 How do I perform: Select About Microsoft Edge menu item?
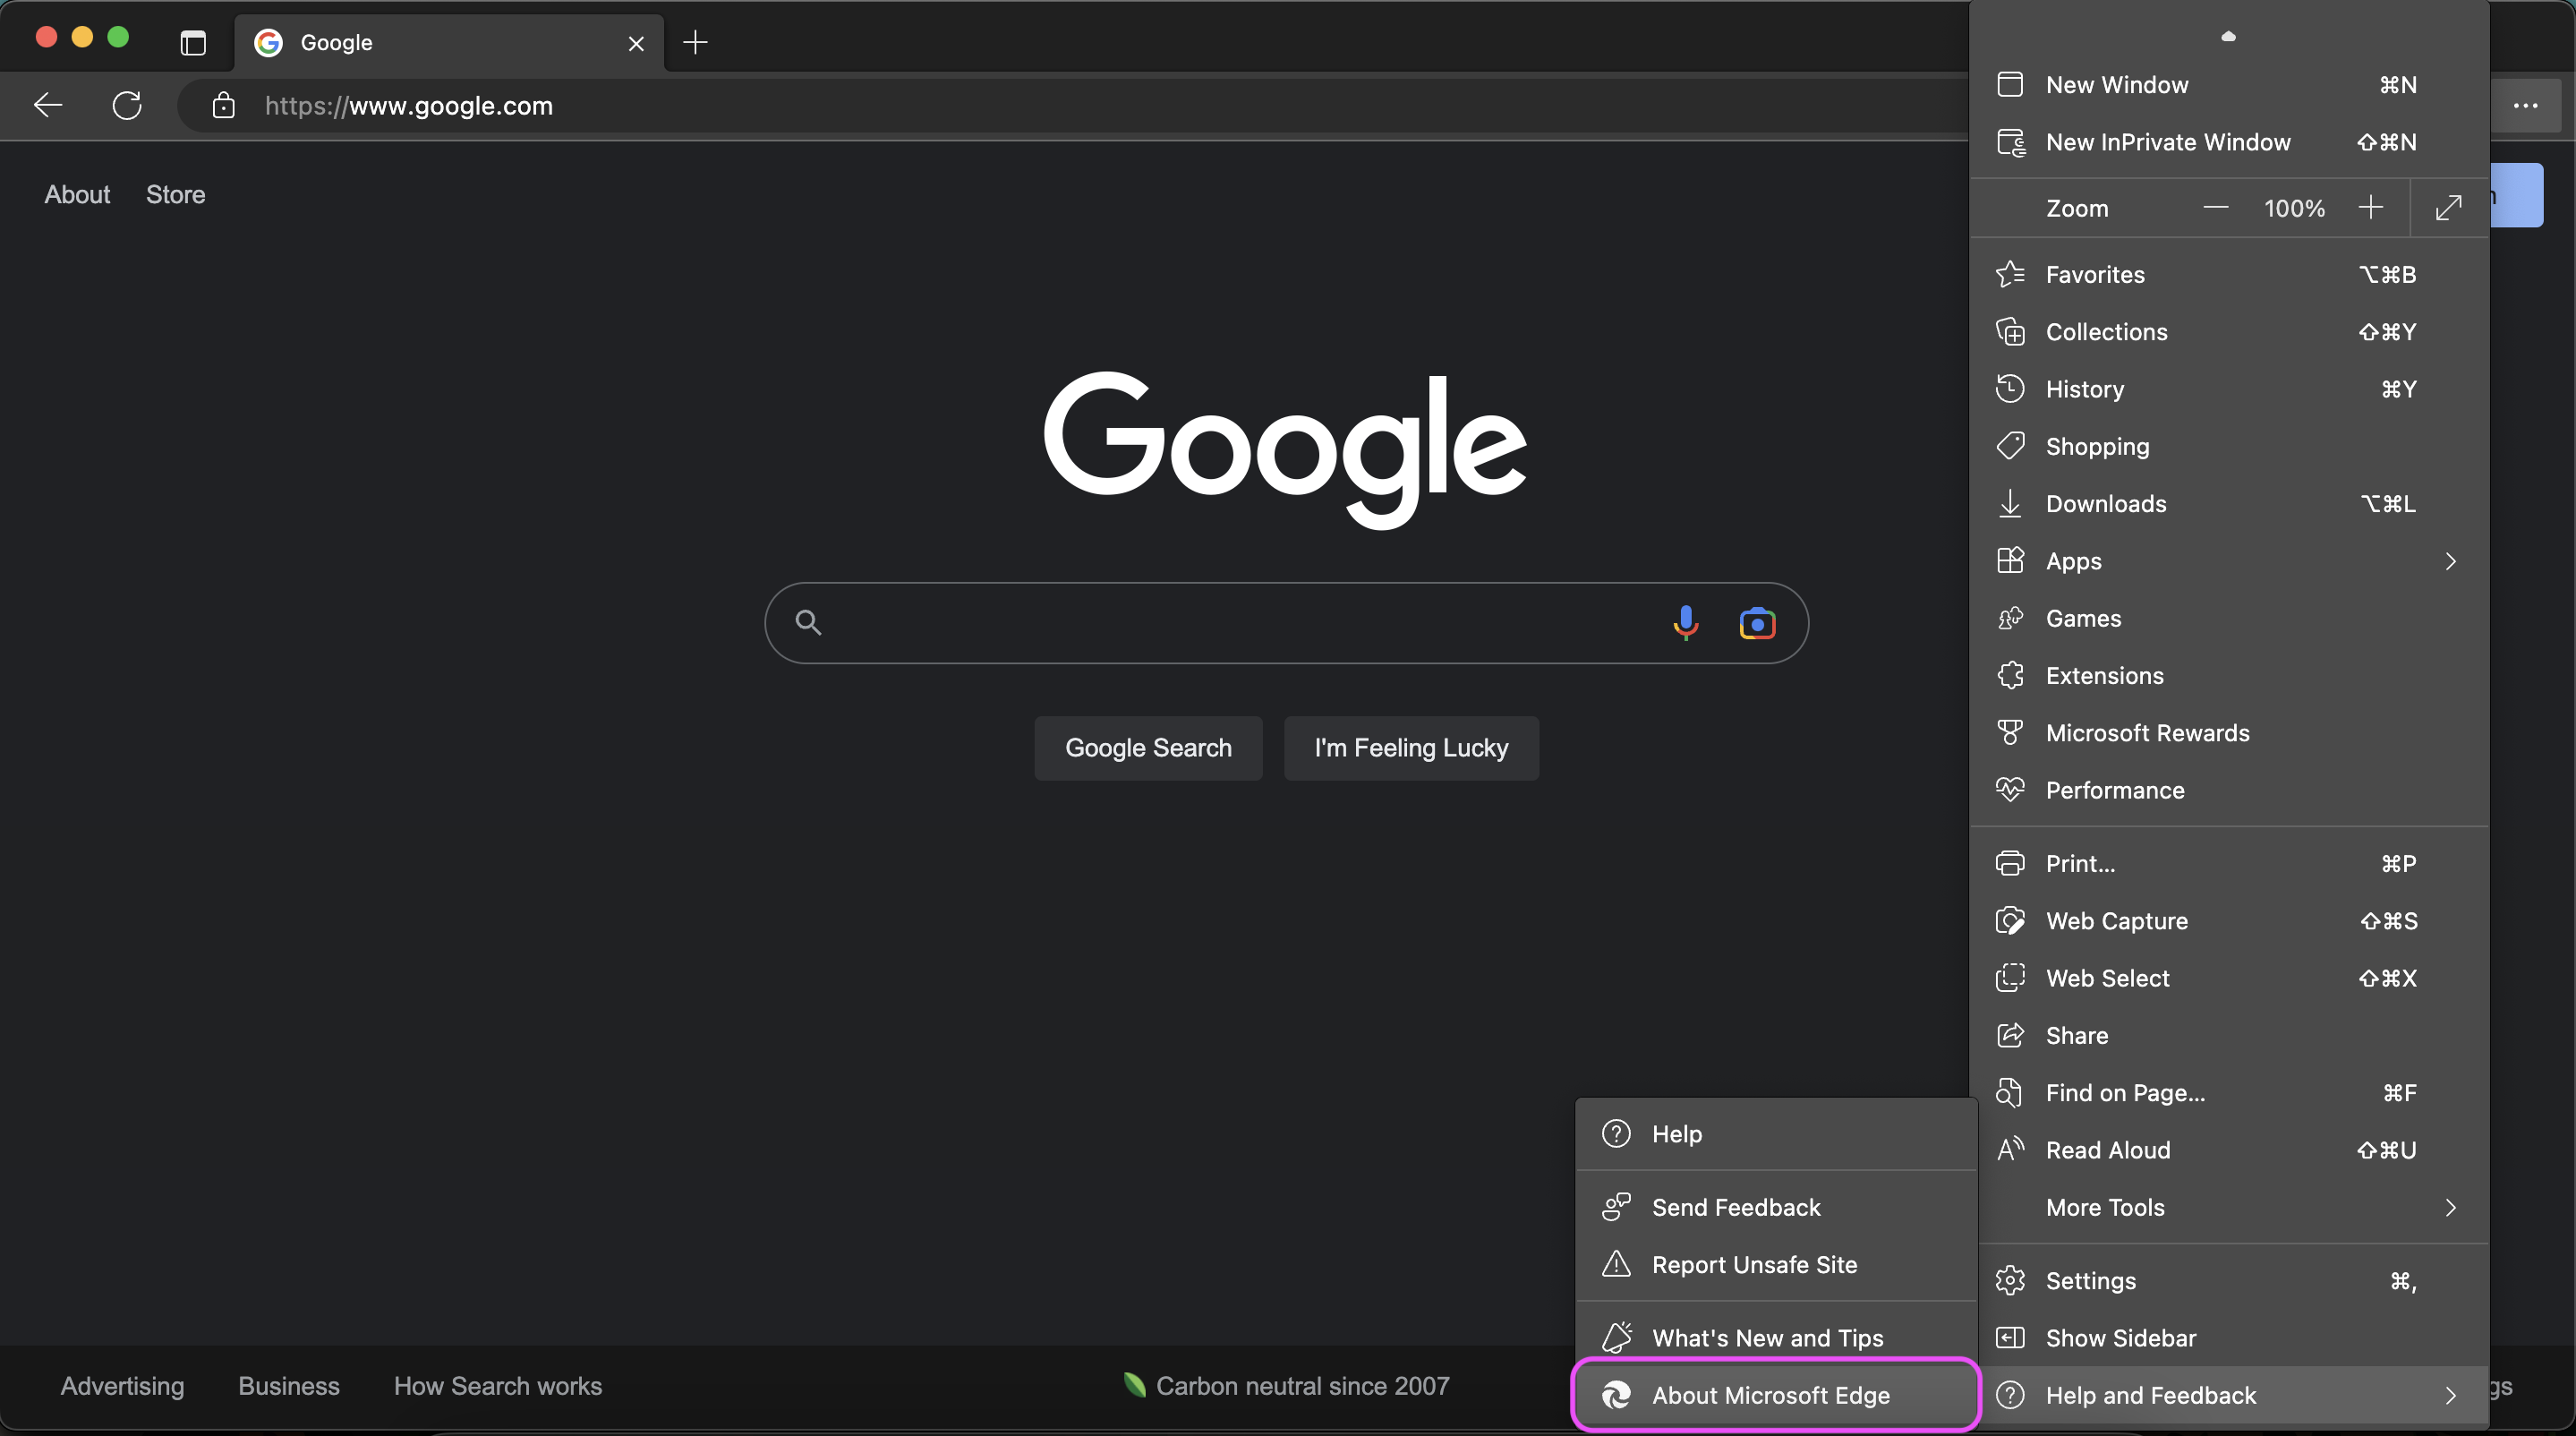tap(1771, 1395)
